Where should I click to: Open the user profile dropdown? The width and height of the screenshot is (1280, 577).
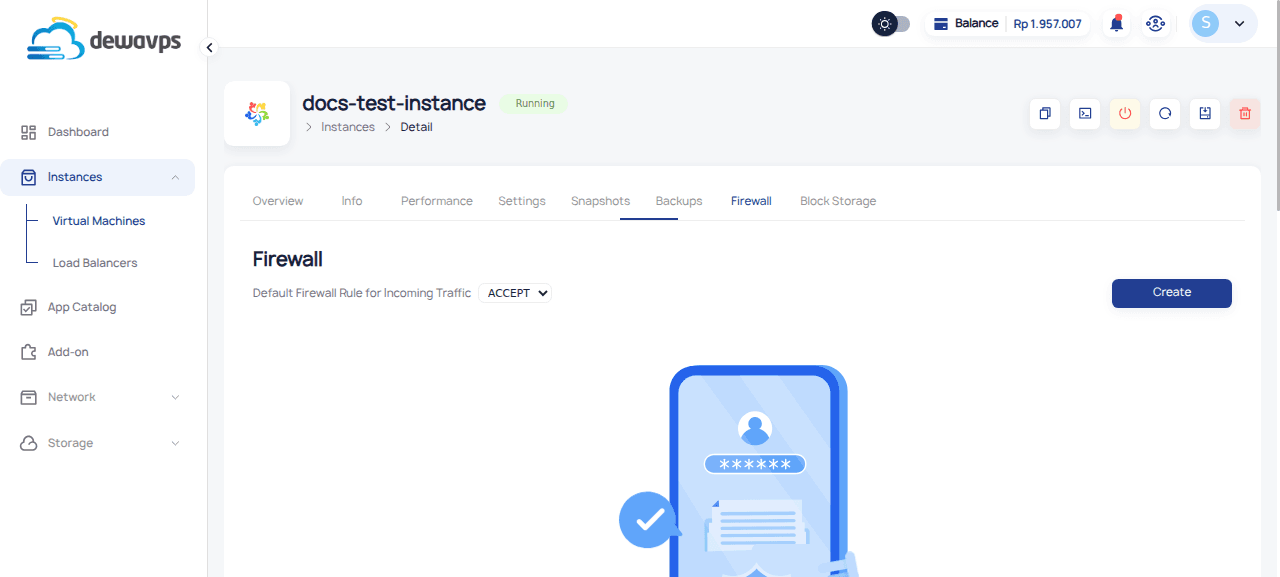point(1223,24)
